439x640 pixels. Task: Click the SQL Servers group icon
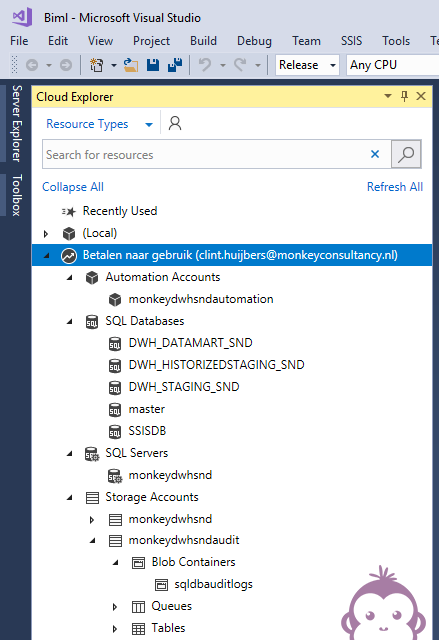click(x=92, y=454)
